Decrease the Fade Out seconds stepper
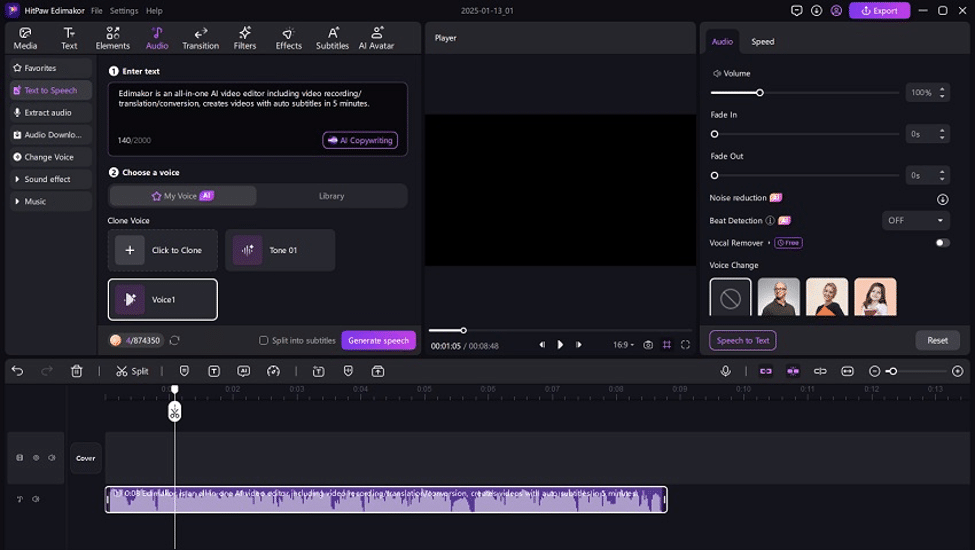The width and height of the screenshot is (977, 550). [942, 179]
